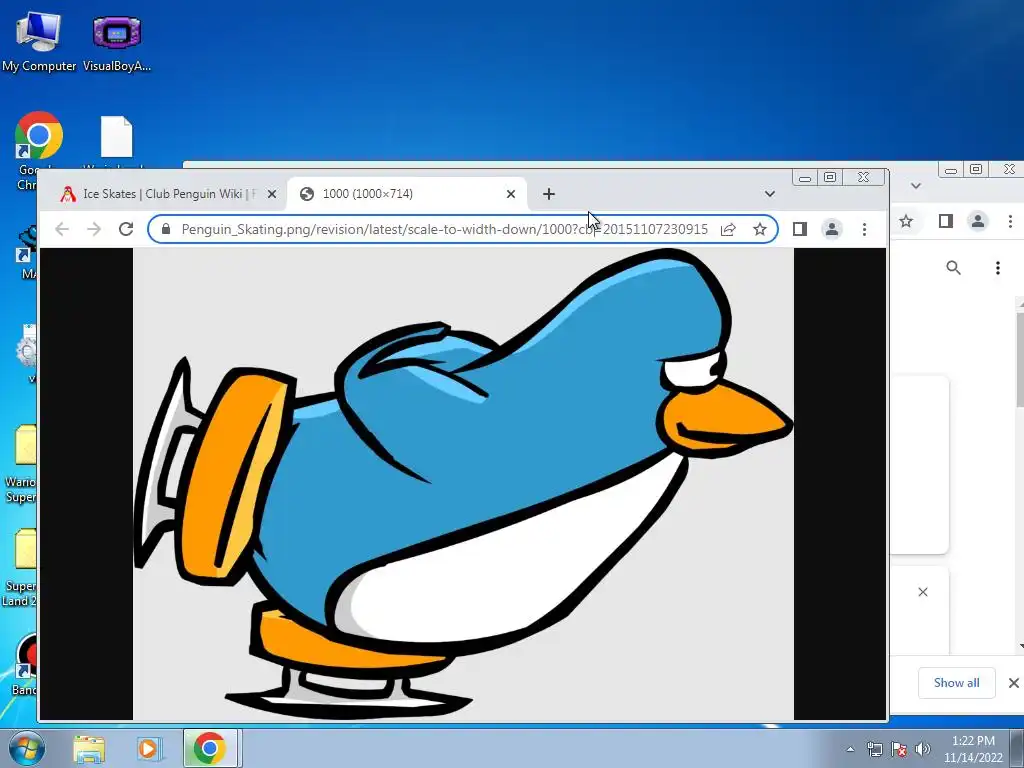
Task: Expand the tab search chevron in front Chrome
Action: coord(770,194)
